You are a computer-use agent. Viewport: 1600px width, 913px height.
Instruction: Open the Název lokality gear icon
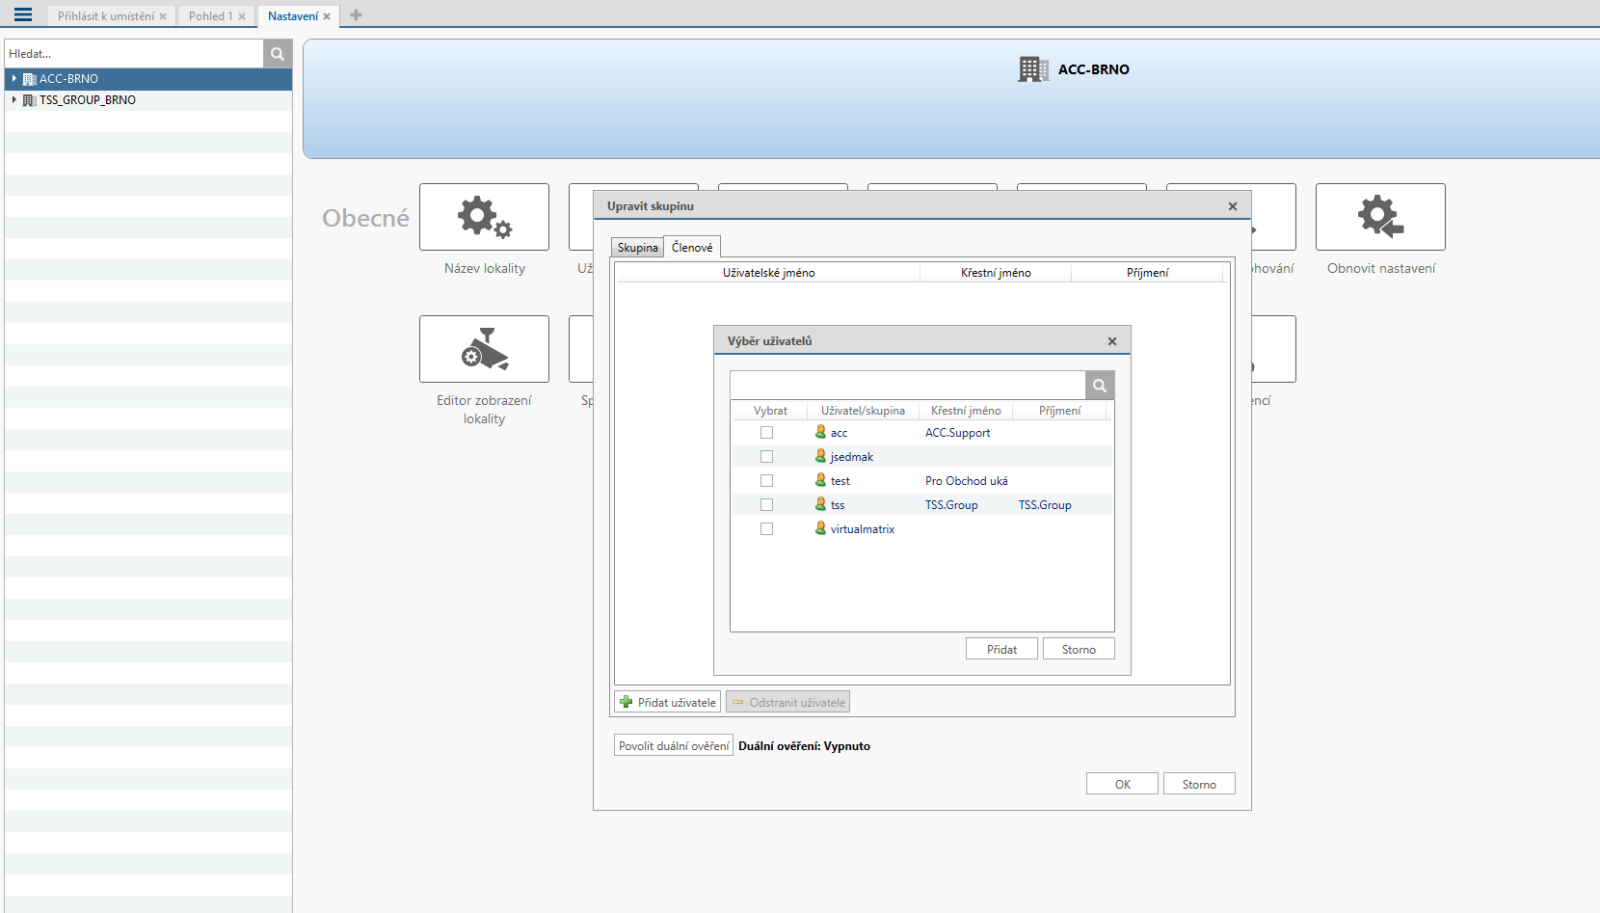(484, 217)
